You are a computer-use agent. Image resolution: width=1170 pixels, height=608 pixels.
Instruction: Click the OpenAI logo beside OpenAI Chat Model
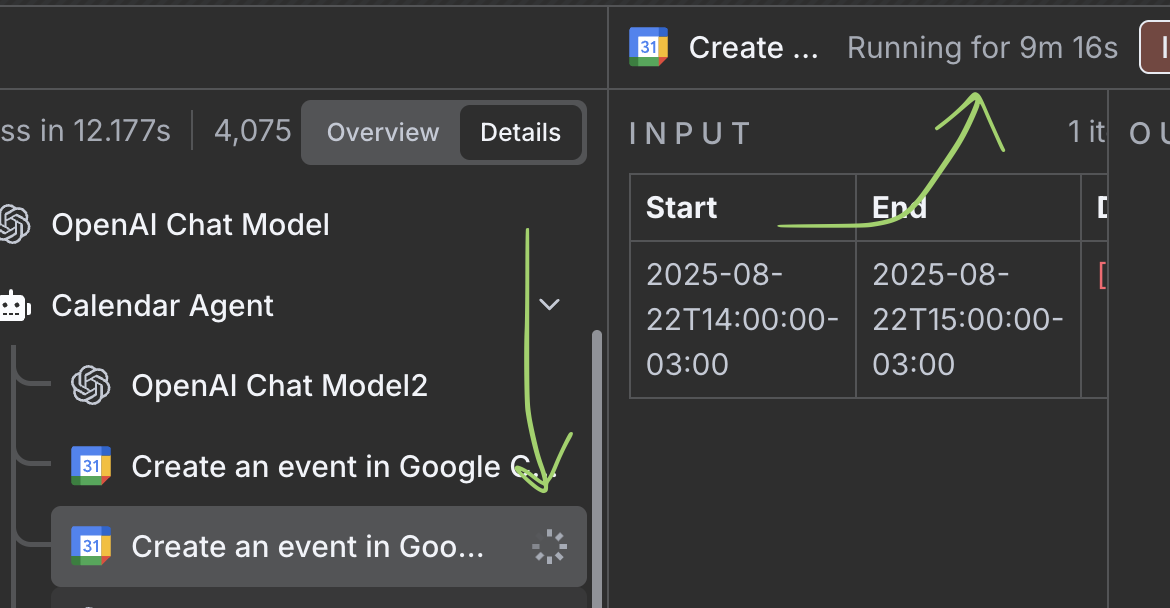point(14,224)
